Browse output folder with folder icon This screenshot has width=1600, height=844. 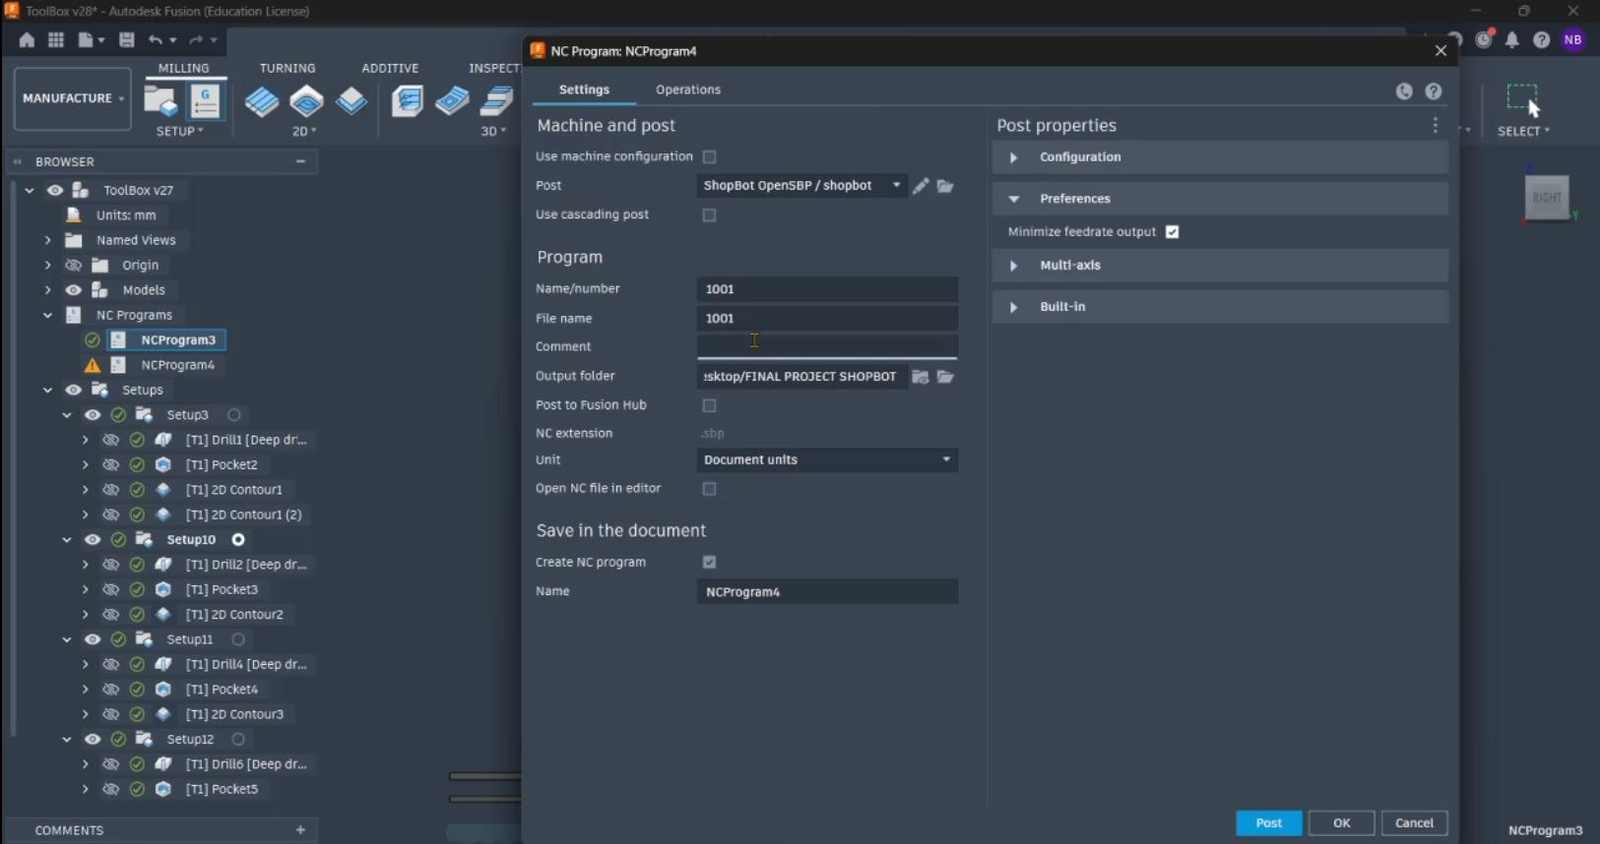(x=945, y=377)
